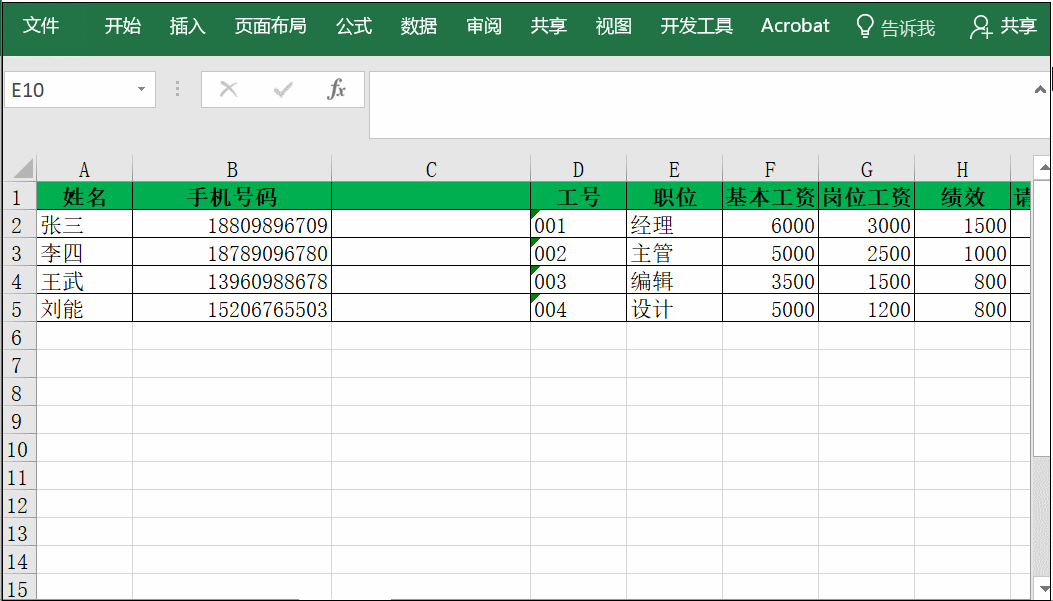Open the Insert Function fx dialog
Image resolution: width=1053 pixels, height=601 pixels.
point(336,89)
